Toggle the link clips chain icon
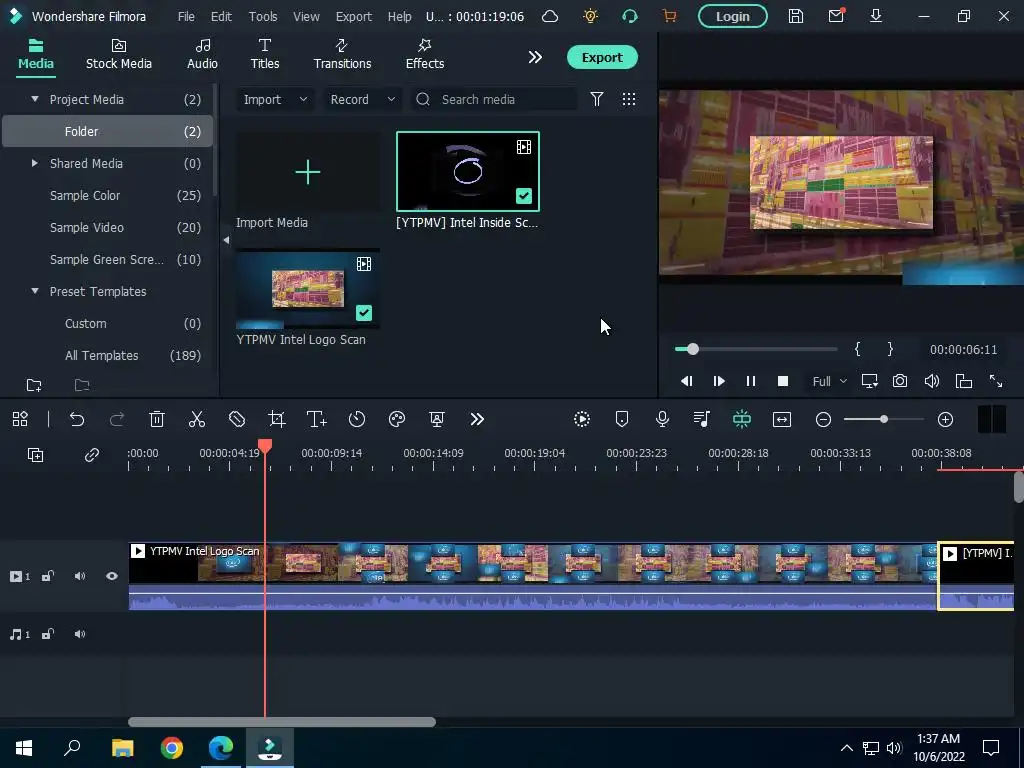 tap(92, 455)
